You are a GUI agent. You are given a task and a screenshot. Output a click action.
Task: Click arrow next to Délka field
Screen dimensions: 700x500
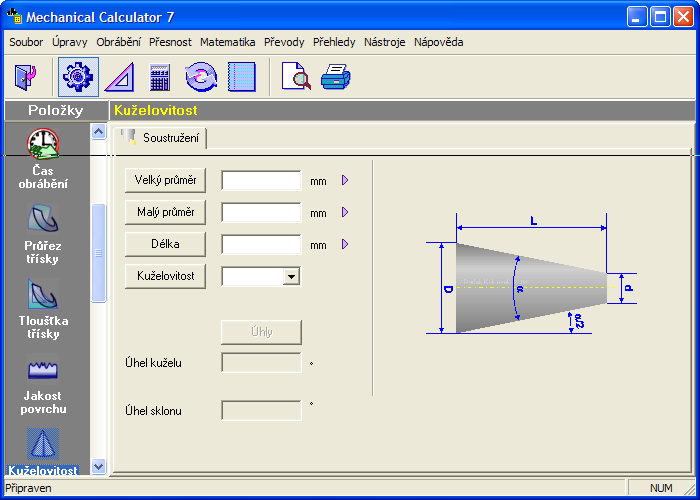[345, 244]
